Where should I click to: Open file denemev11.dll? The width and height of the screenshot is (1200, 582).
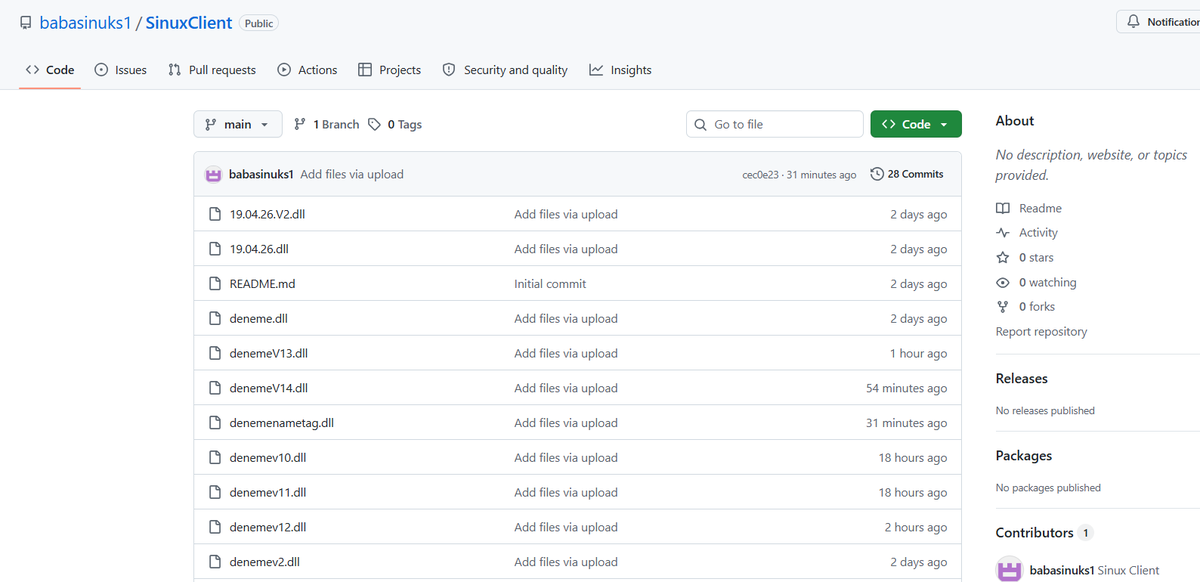[267, 493]
